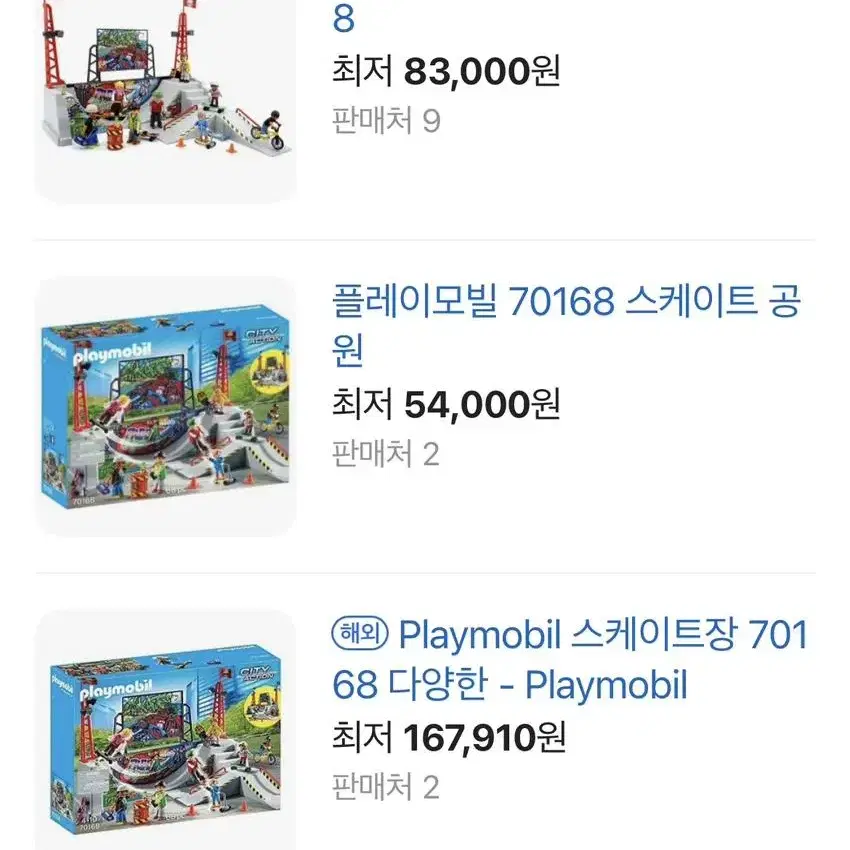Open the Playmobil 스케이트장 overseas product title
This screenshot has width=850, height=850.
coord(570,659)
